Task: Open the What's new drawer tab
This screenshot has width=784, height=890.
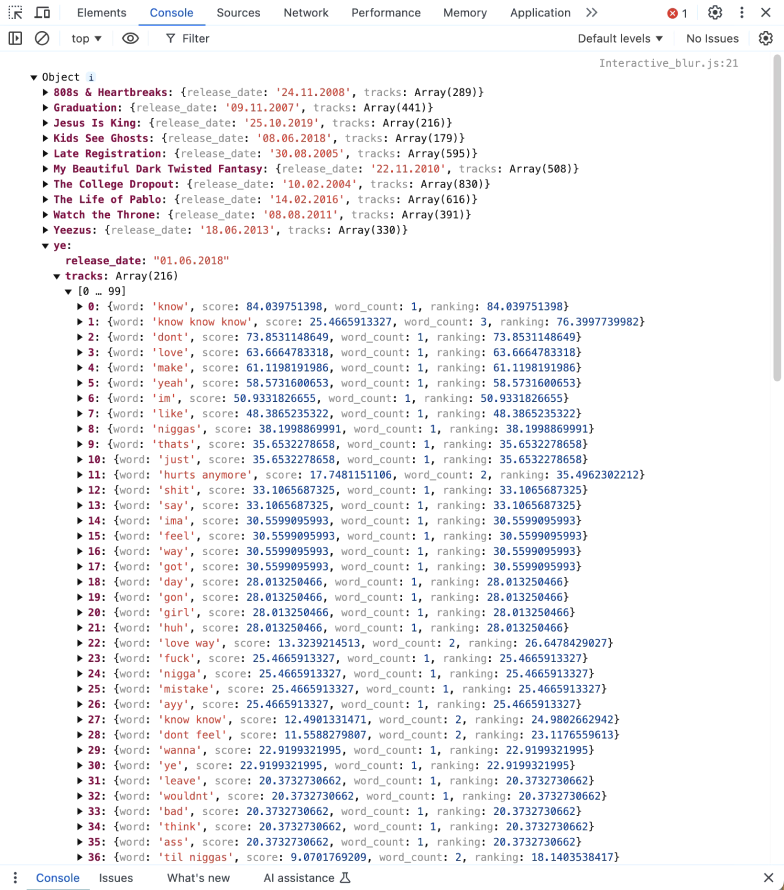Action: click(198, 878)
